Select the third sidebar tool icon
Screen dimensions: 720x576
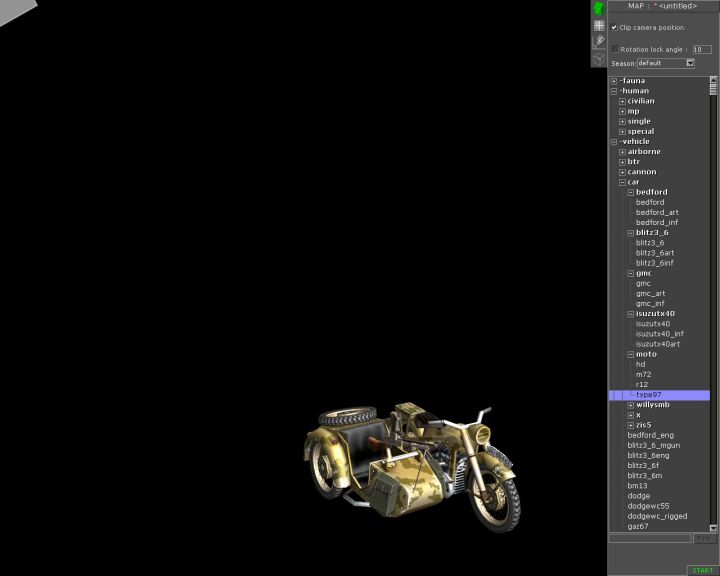[x=599, y=42]
